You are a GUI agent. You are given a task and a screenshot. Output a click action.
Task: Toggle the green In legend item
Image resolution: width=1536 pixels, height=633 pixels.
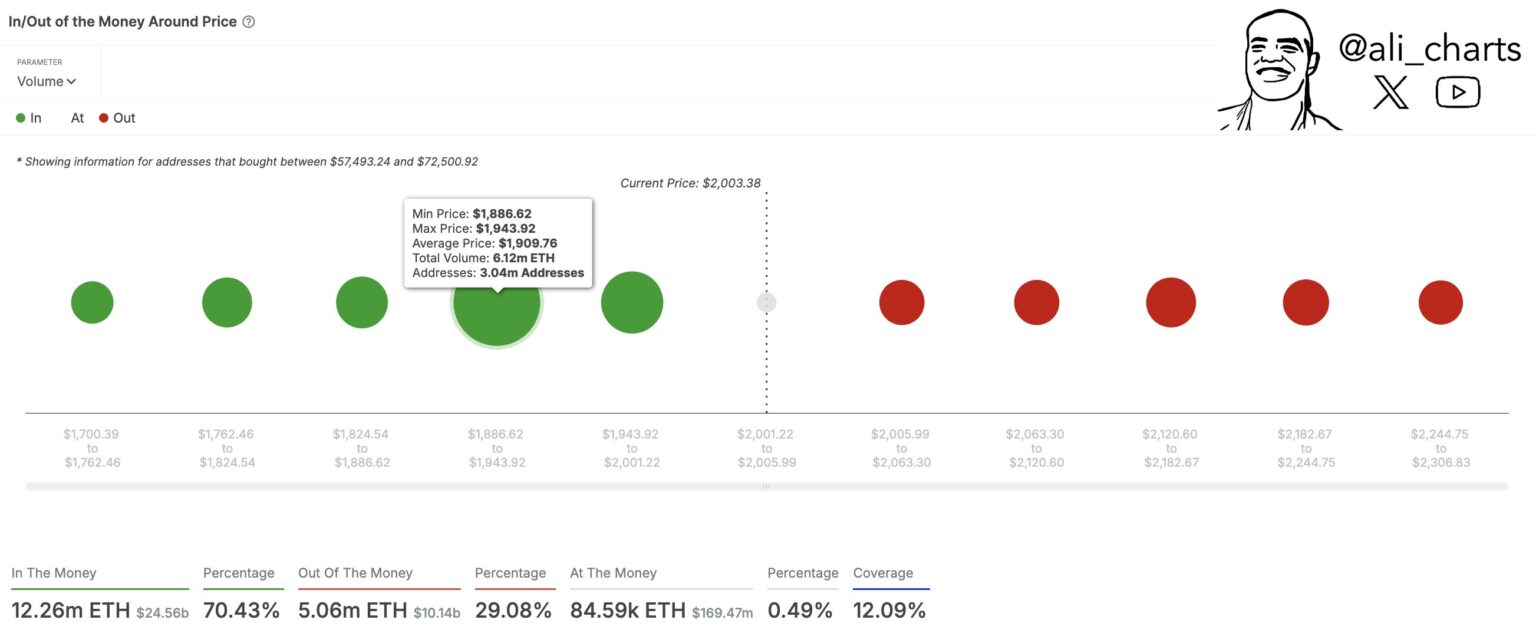29,117
